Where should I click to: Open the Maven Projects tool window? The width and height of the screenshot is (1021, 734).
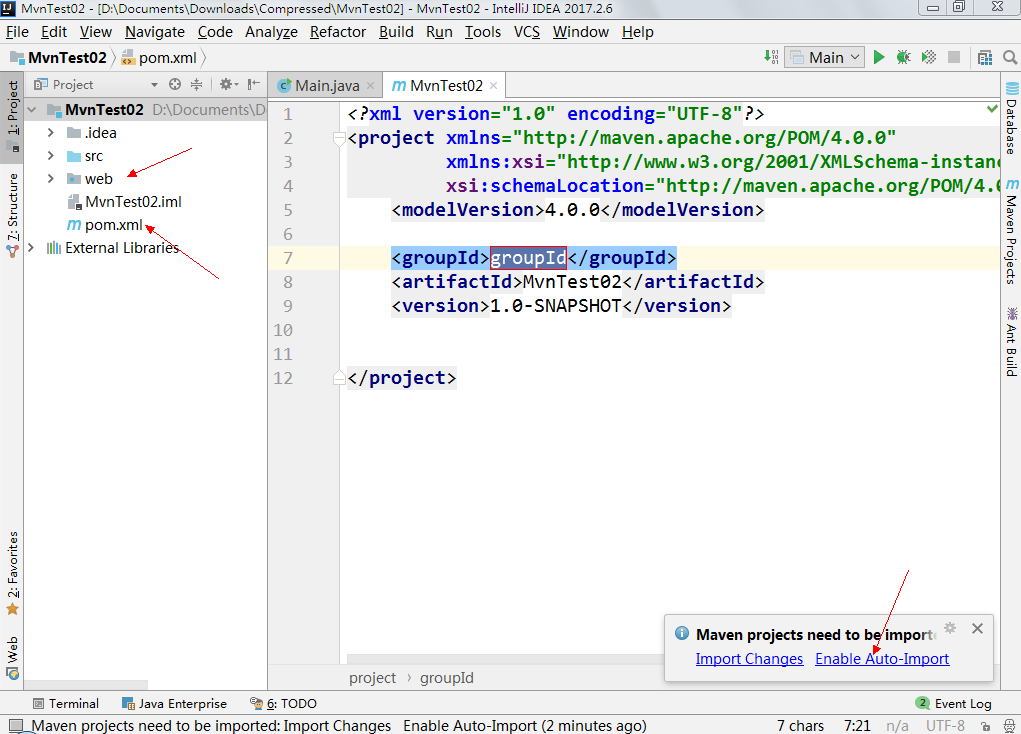[x=1011, y=232]
